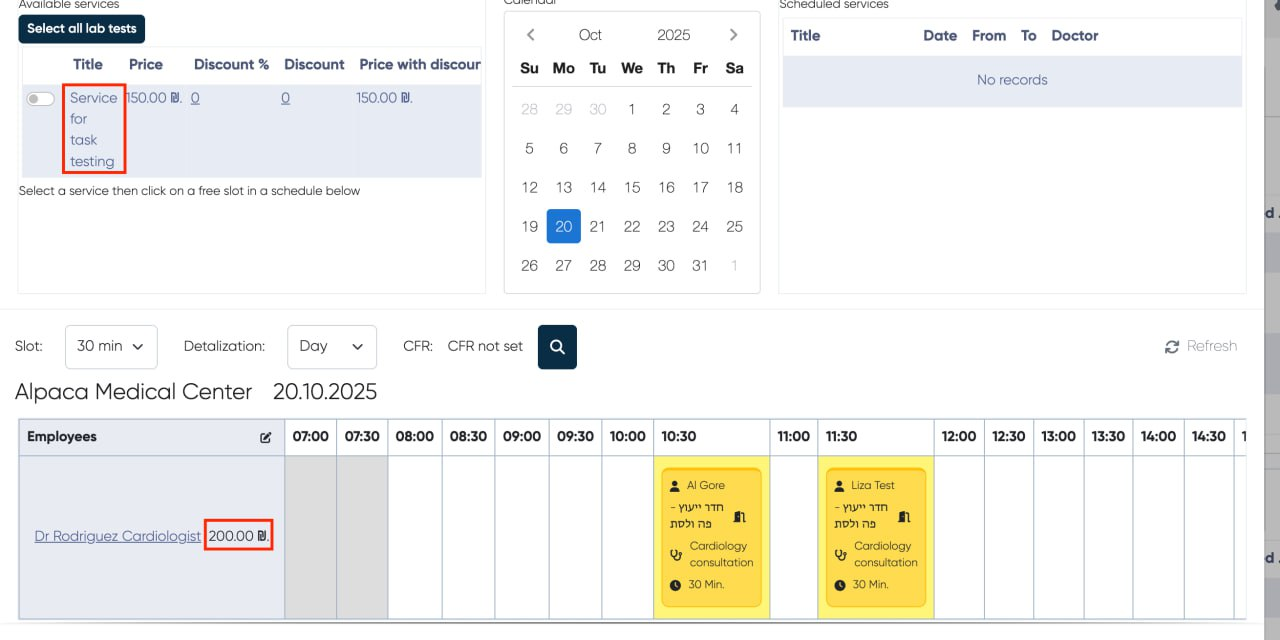Click the stethoscope icon in Liza Test appointment
The width and height of the screenshot is (1280, 640).
842,554
